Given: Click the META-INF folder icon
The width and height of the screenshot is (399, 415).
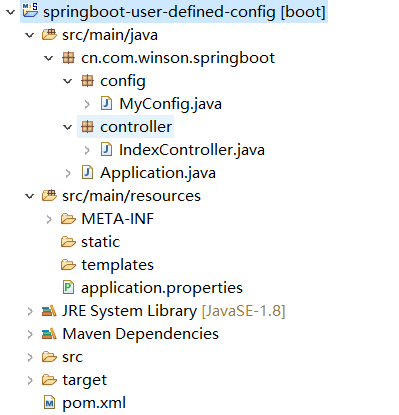Looking at the screenshot, I should pyautogui.click(x=68, y=219).
